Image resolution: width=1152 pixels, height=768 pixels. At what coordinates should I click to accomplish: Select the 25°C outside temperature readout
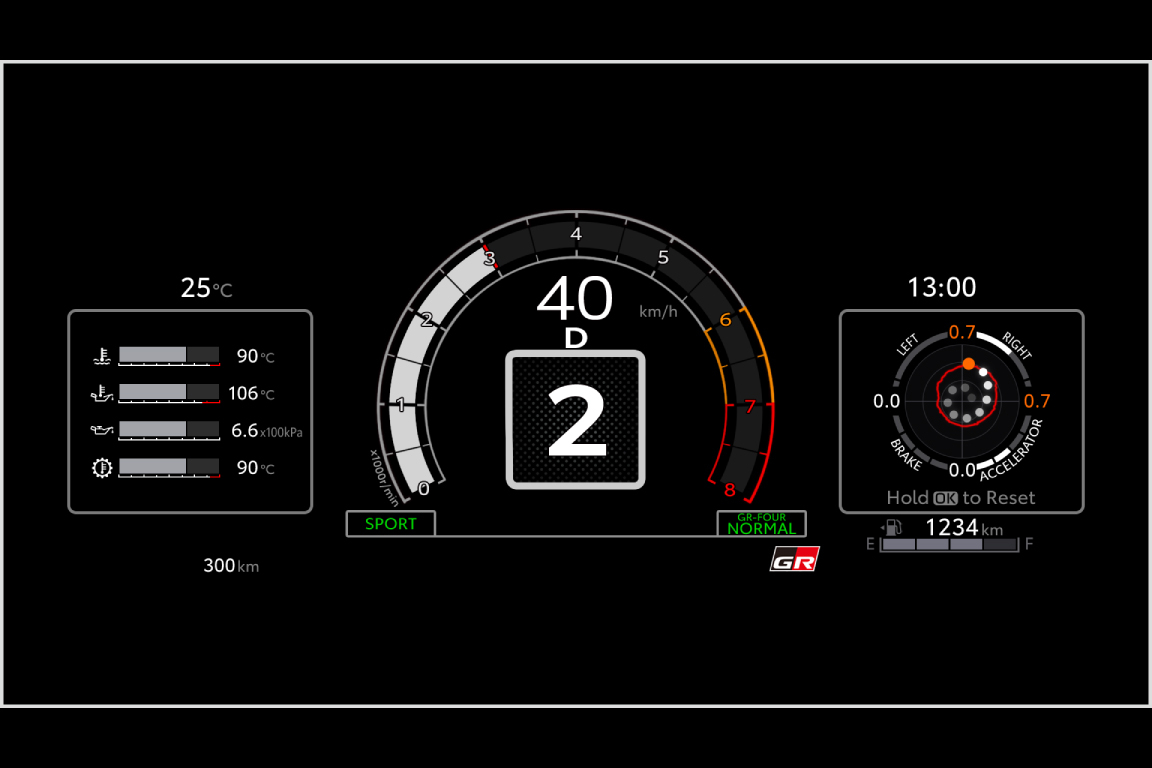[x=205, y=288]
